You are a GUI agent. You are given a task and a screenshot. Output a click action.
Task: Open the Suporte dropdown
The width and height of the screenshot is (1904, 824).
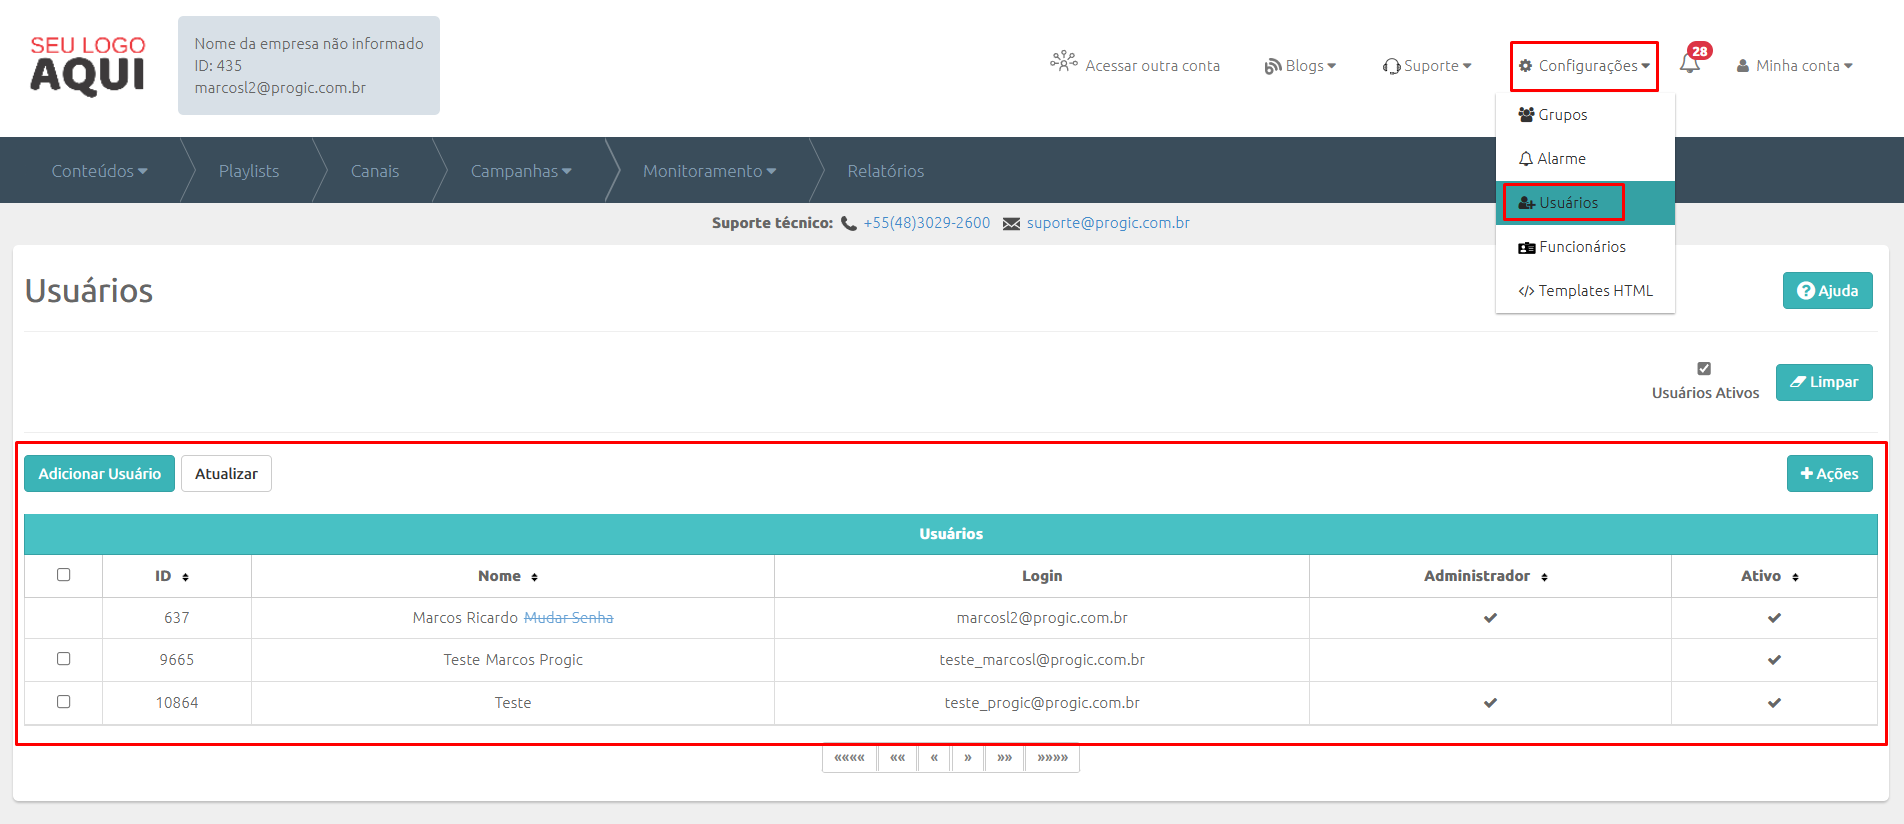[1427, 66]
